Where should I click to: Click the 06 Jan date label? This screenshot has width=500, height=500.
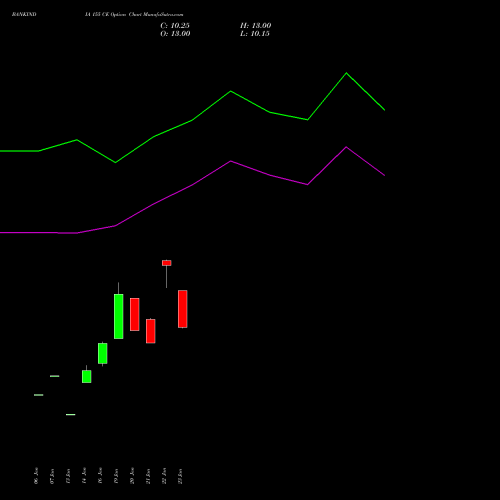tap(36, 476)
